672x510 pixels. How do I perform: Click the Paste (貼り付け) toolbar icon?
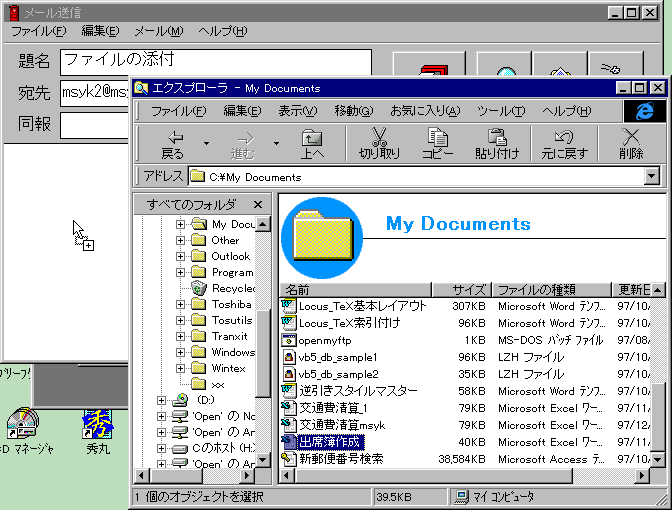(497, 144)
